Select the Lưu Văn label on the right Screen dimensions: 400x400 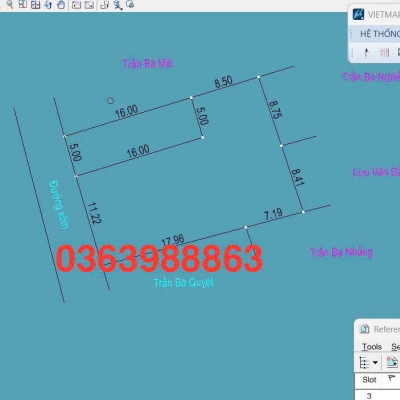(x=376, y=172)
